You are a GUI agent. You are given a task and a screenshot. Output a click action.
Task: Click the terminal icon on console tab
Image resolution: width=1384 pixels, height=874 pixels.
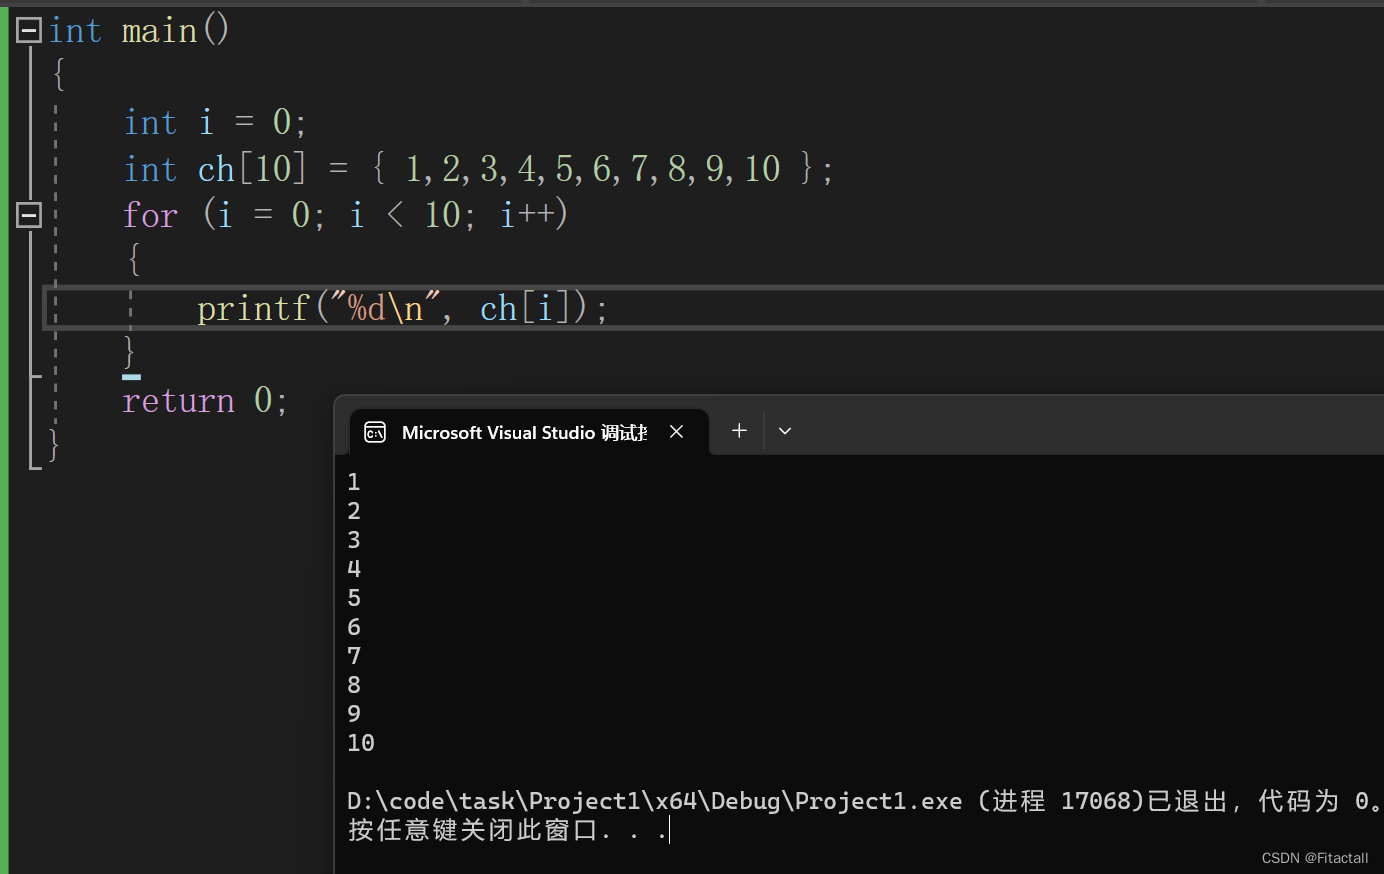click(375, 432)
